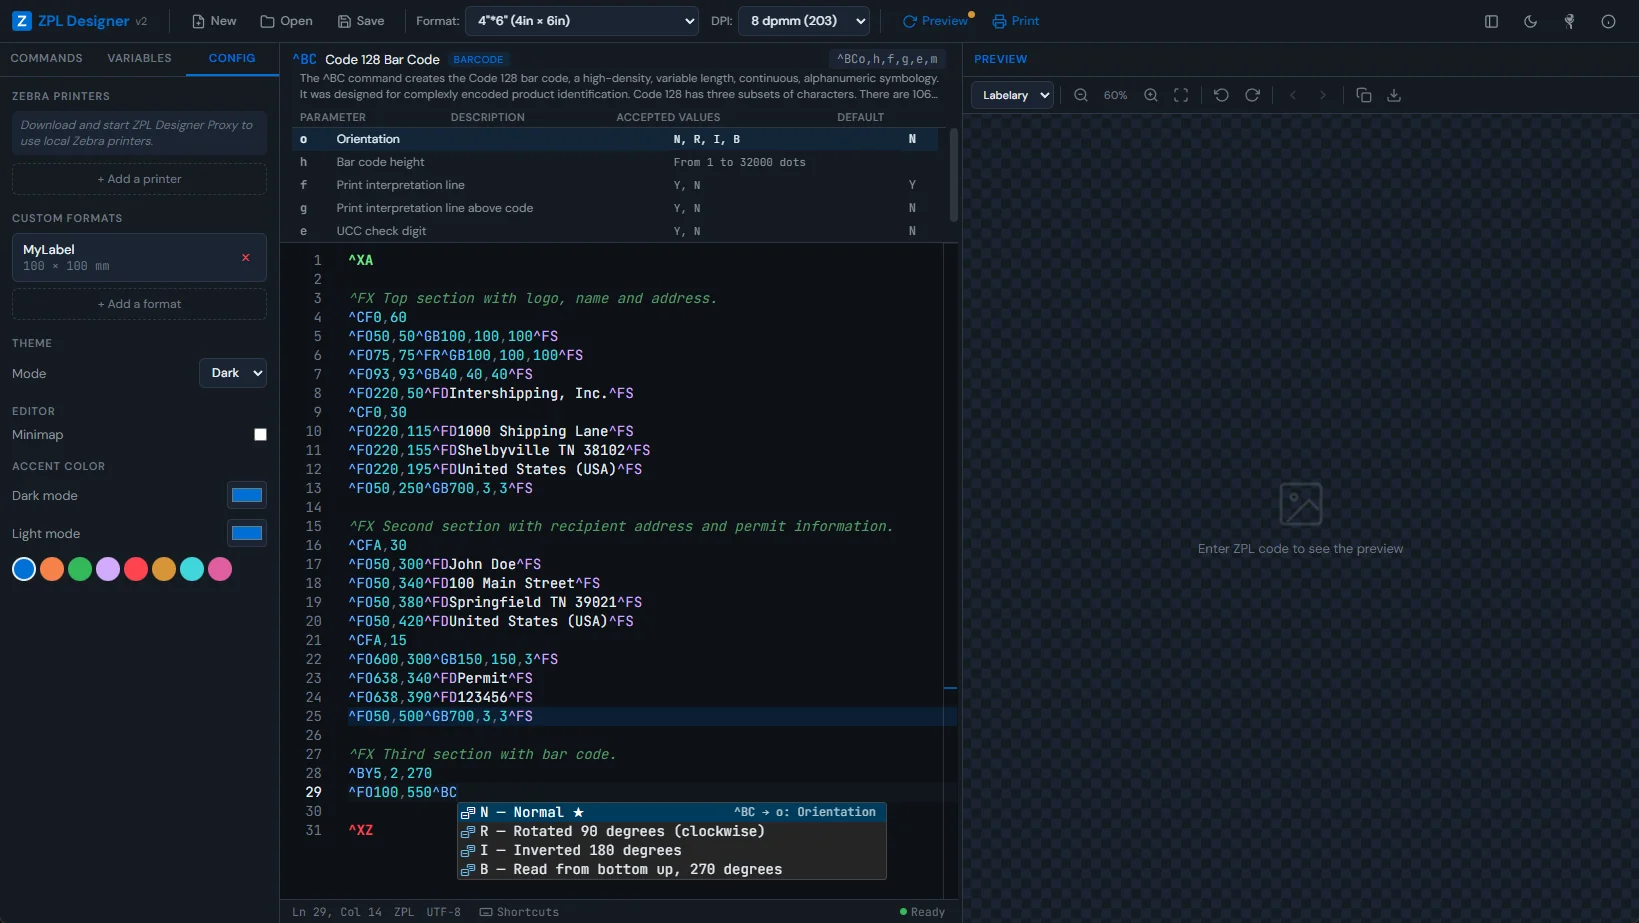Open the DPI selection dropdown

(x=803, y=20)
